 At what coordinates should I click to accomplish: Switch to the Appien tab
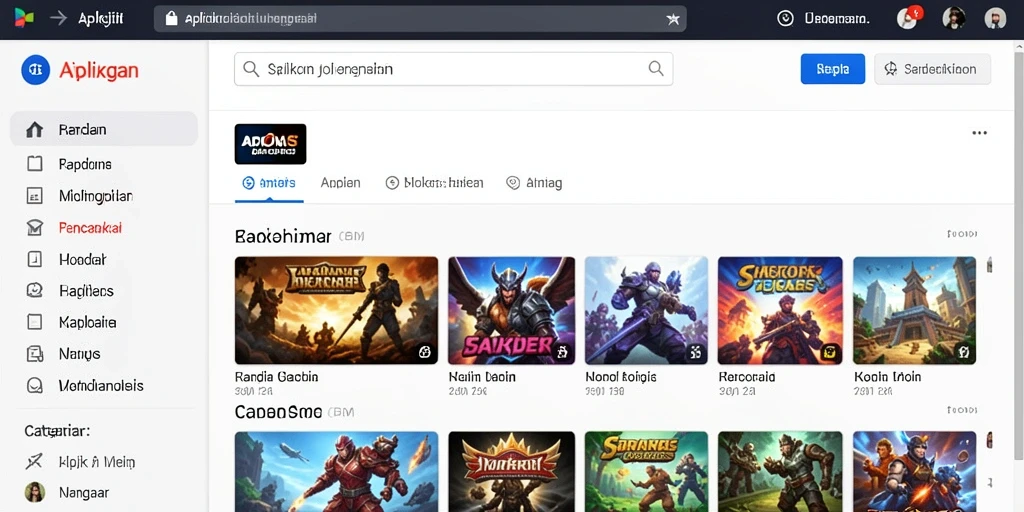point(341,183)
